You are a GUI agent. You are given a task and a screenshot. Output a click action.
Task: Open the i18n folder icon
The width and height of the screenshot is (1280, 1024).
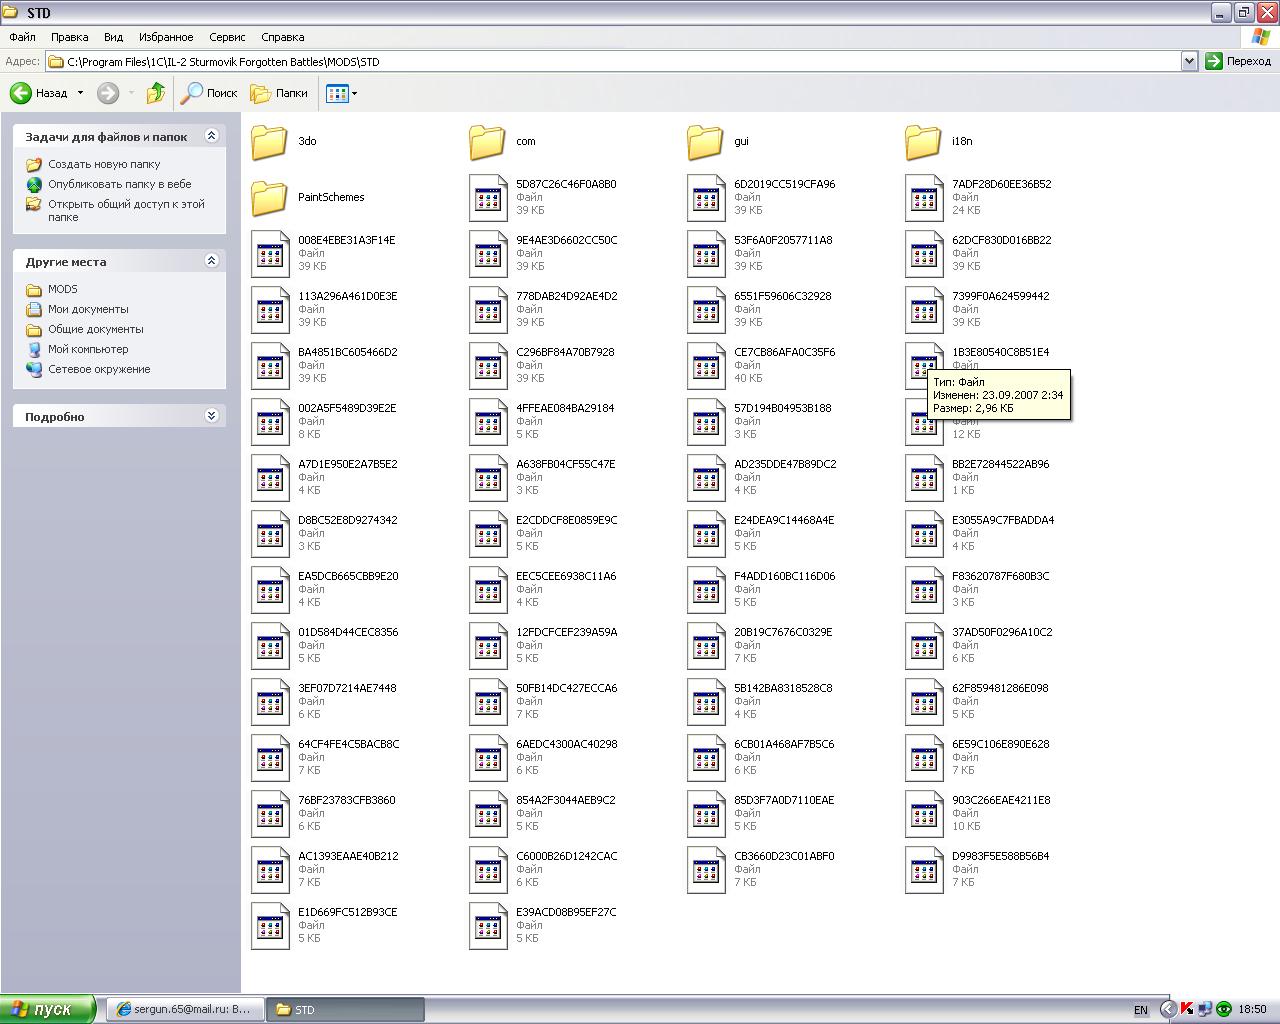pyautogui.click(x=924, y=142)
